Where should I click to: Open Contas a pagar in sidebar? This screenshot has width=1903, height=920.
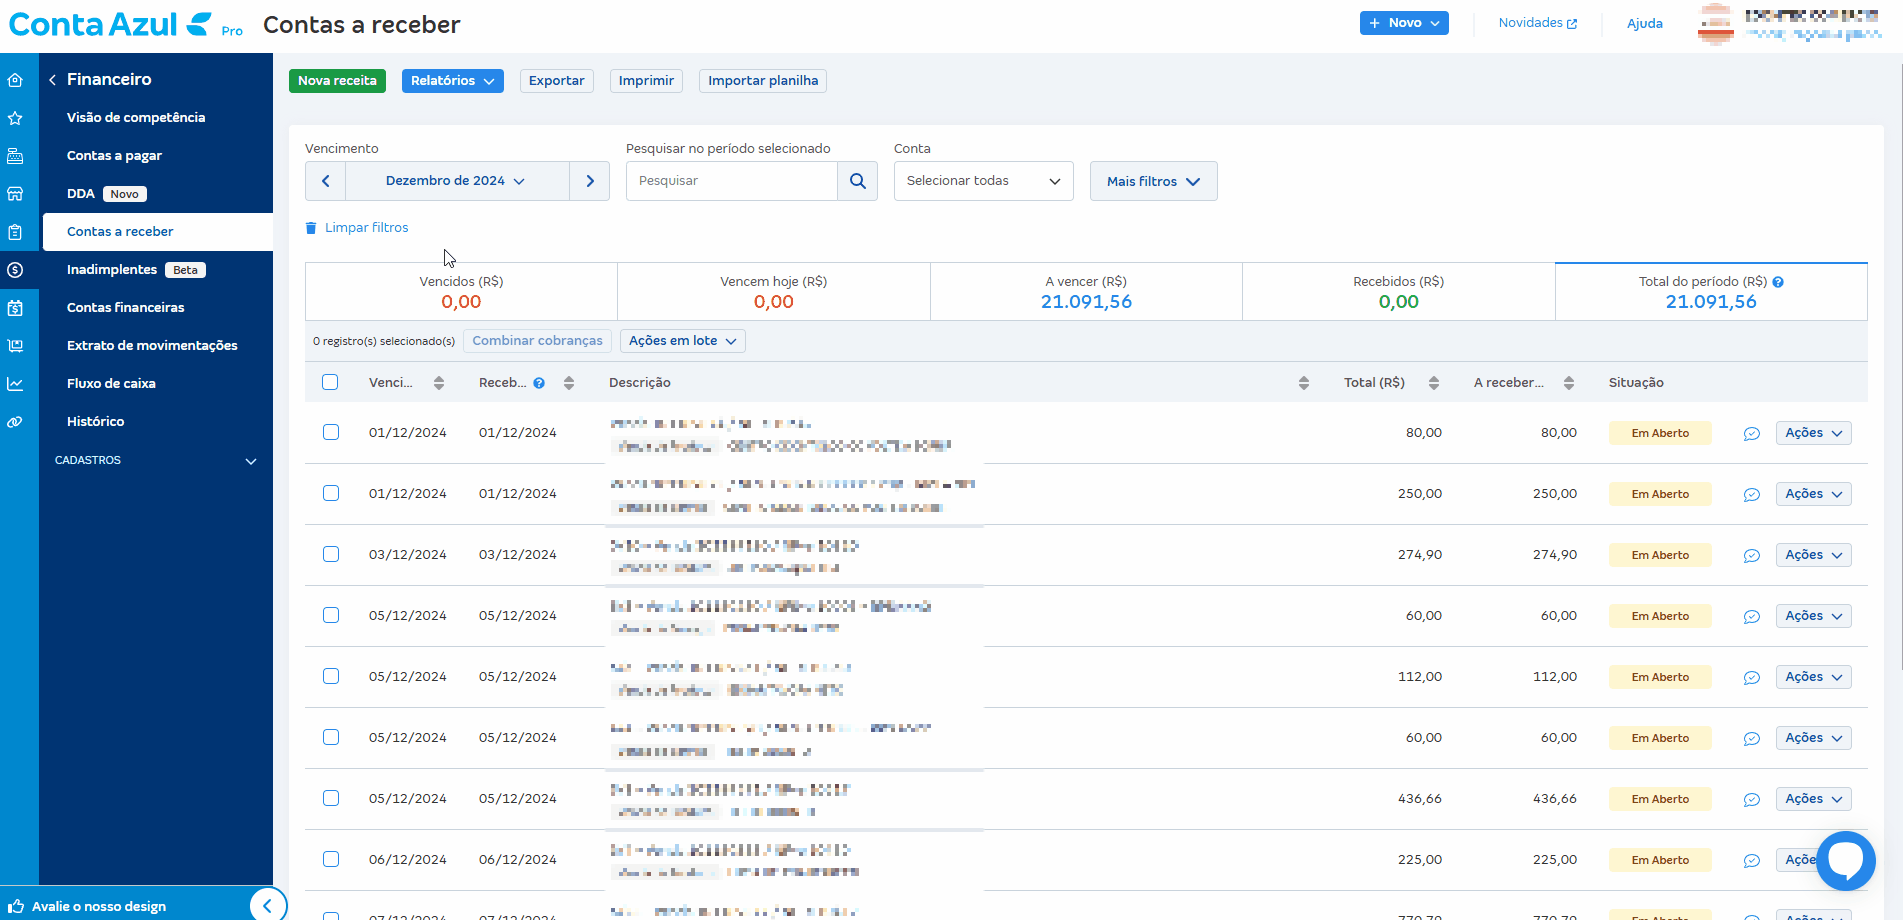[x=114, y=156]
